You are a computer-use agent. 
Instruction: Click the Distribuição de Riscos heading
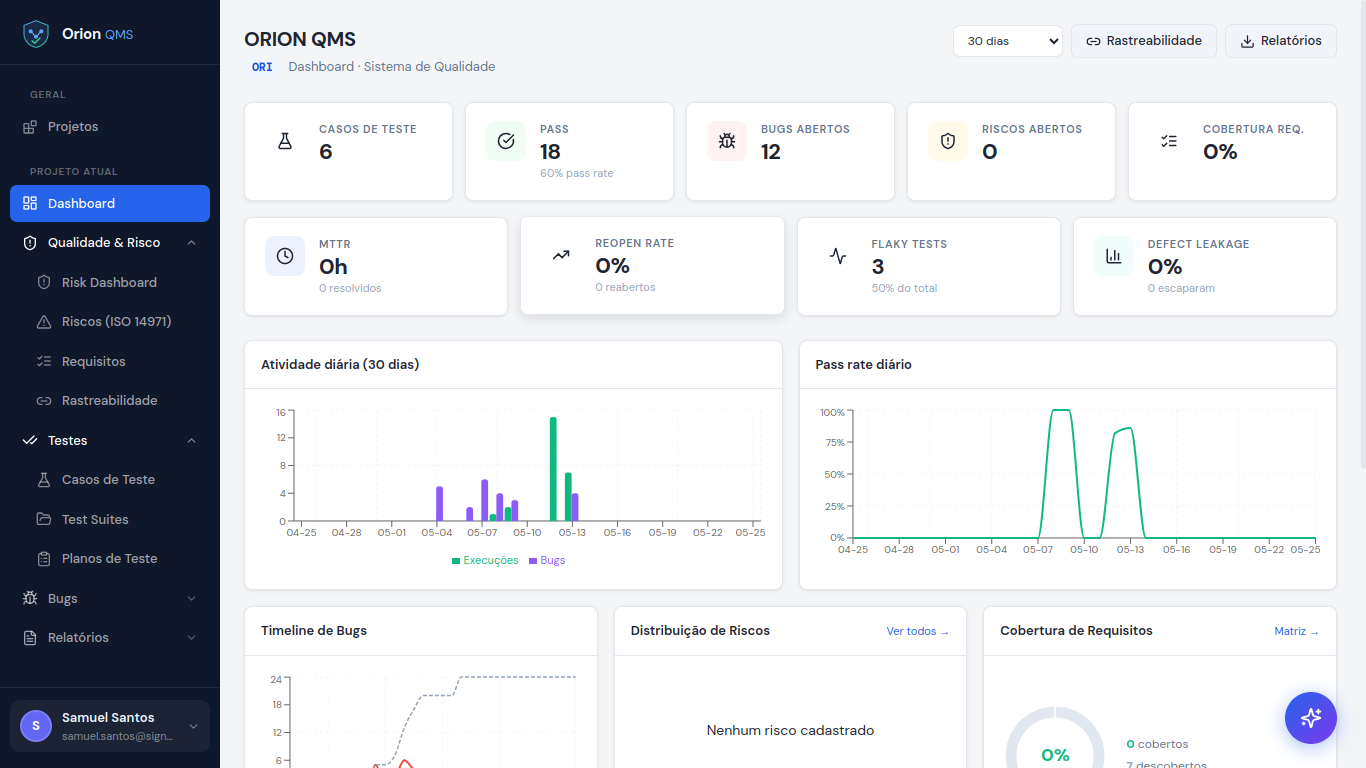(x=700, y=631)
